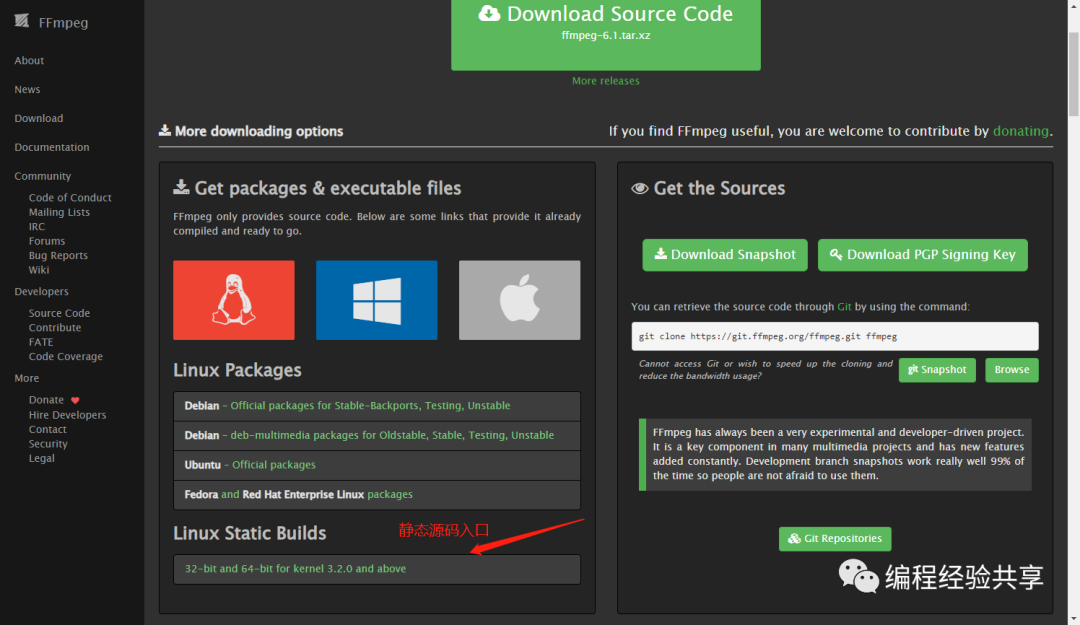
Task: Open the Contribute link
Action: pos(54,328)
